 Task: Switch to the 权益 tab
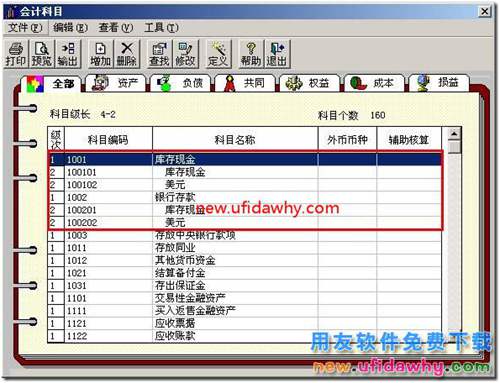[x=310, y=83]
